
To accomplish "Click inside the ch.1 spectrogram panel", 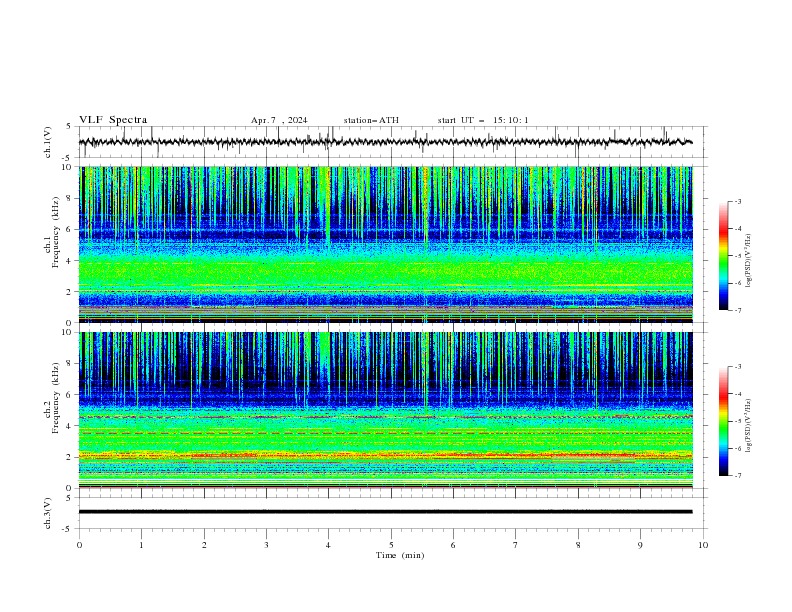I will pyautogui.click(x=385, y=244).
